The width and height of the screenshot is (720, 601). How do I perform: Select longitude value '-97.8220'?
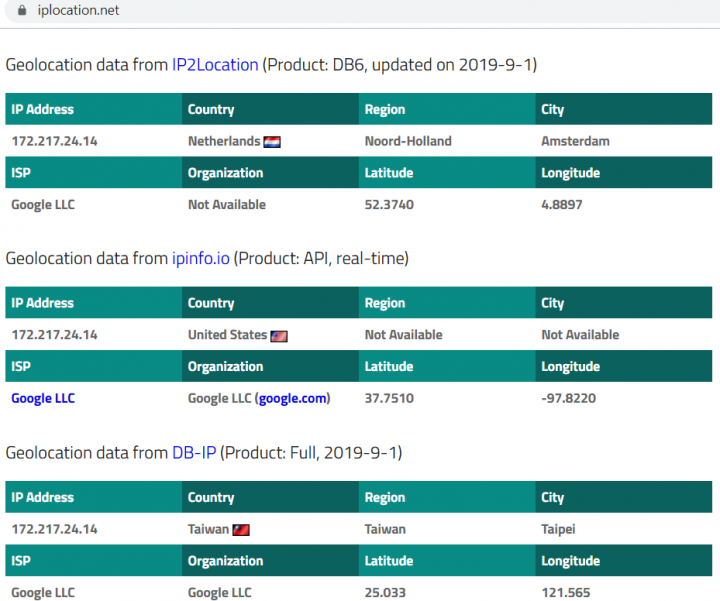[568, 398]
